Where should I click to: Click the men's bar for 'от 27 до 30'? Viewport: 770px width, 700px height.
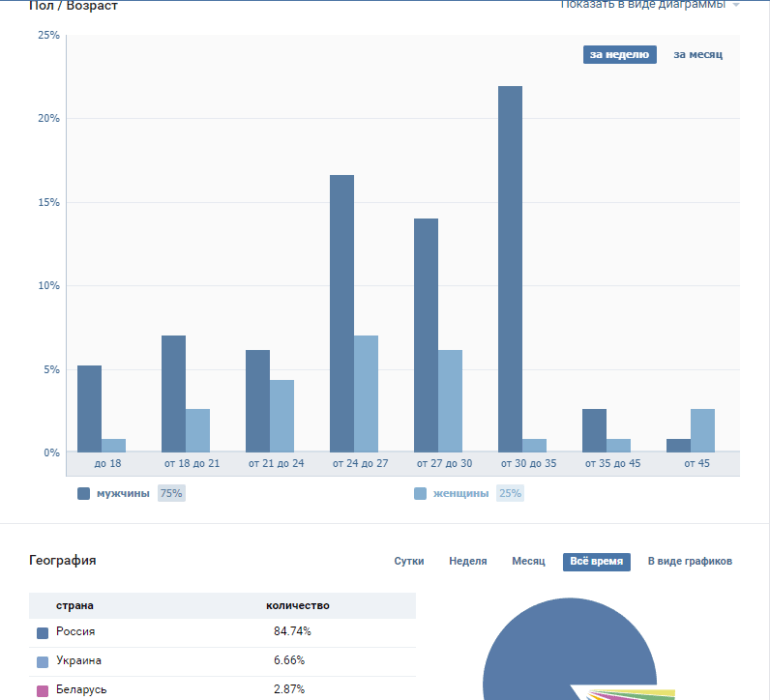426,336
